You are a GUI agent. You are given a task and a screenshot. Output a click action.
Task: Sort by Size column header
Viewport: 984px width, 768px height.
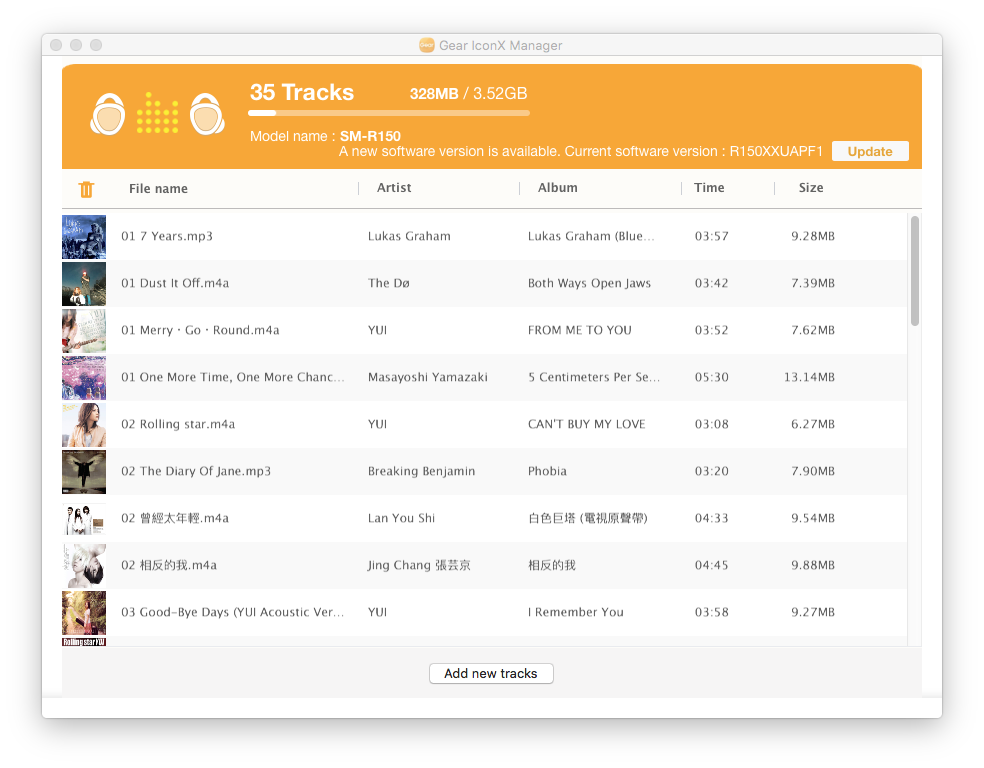811,188
